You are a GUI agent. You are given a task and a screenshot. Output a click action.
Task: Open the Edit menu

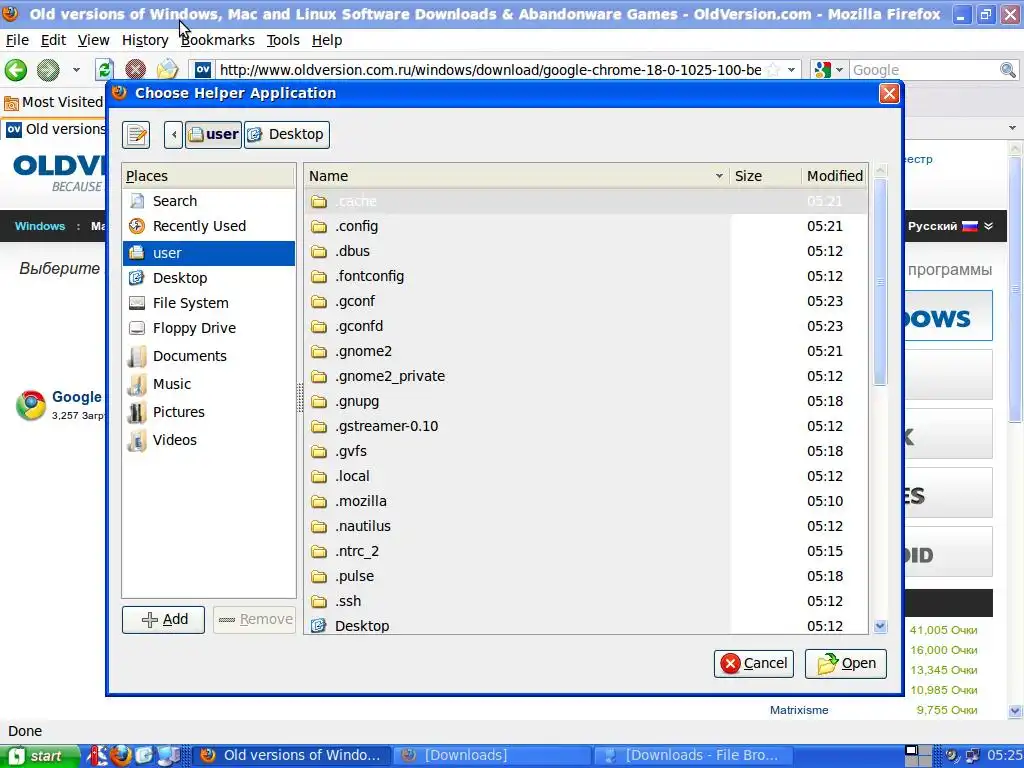[x=53, y=40]
